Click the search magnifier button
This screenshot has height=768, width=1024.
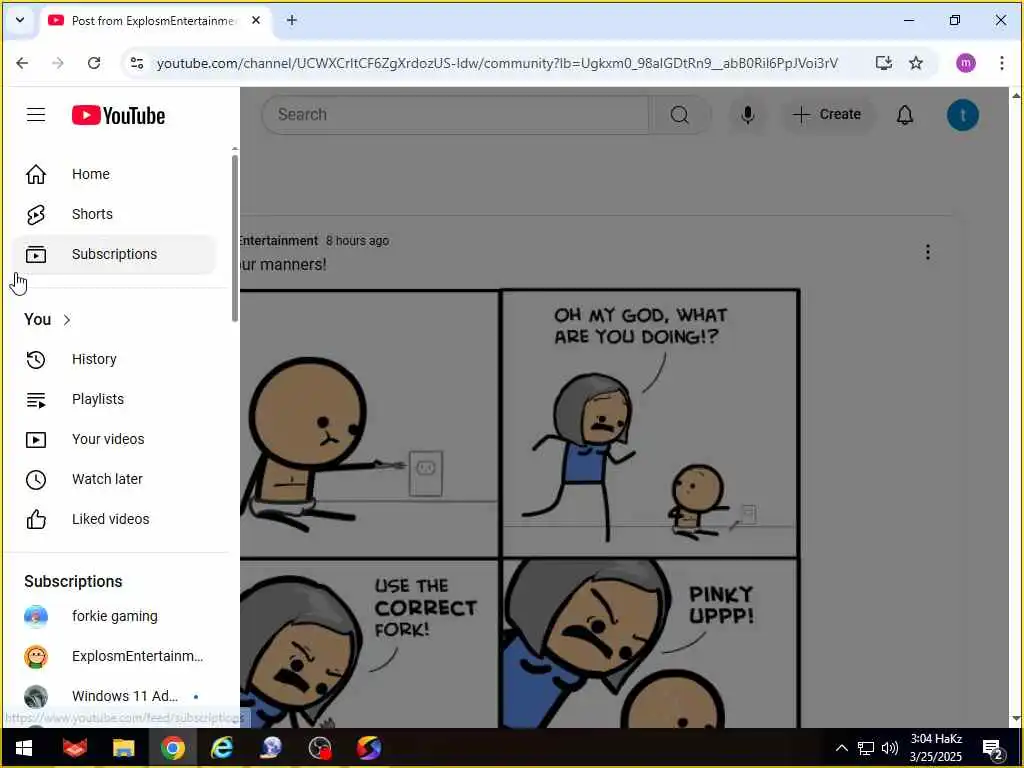pos(680,115)
